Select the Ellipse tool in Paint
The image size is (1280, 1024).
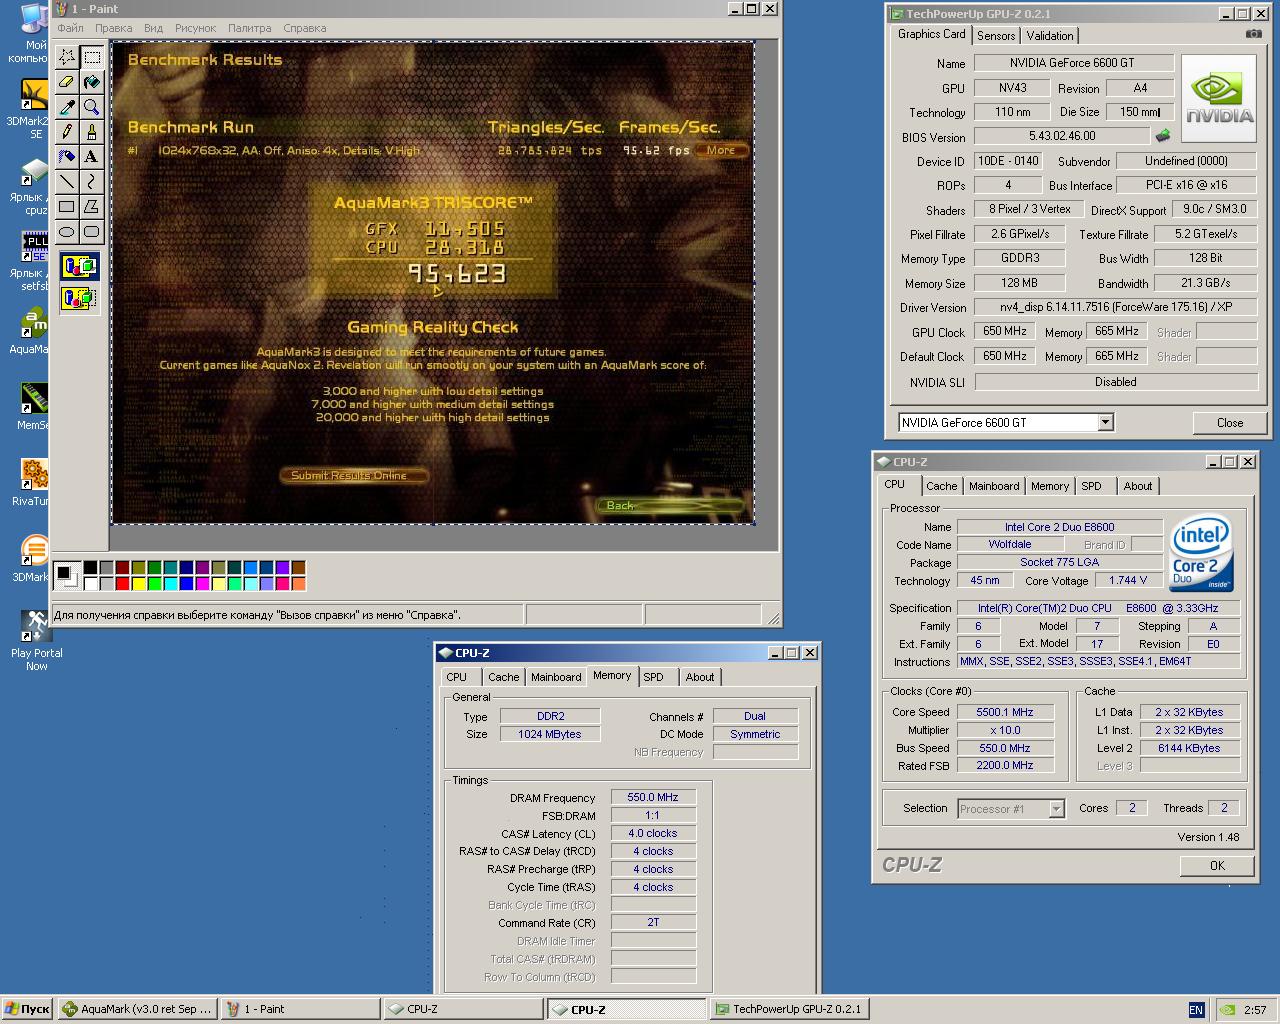(x=66, y=232)
